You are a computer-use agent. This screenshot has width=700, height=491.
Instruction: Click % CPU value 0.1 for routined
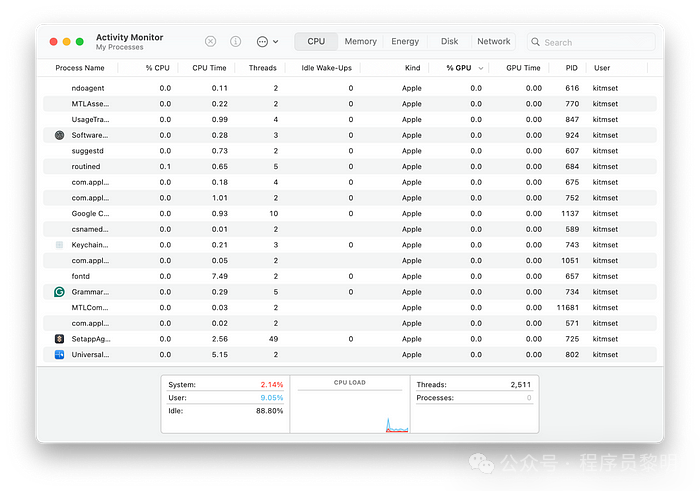pos(165,166)
